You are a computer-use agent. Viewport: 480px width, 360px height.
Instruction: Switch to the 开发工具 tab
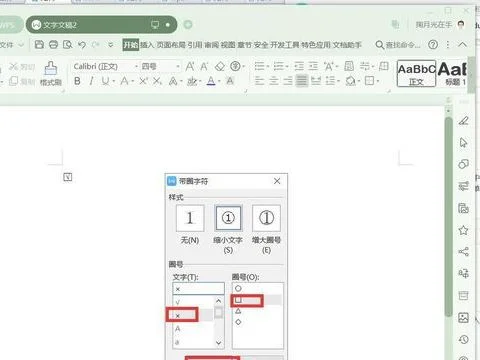[285, 45]
